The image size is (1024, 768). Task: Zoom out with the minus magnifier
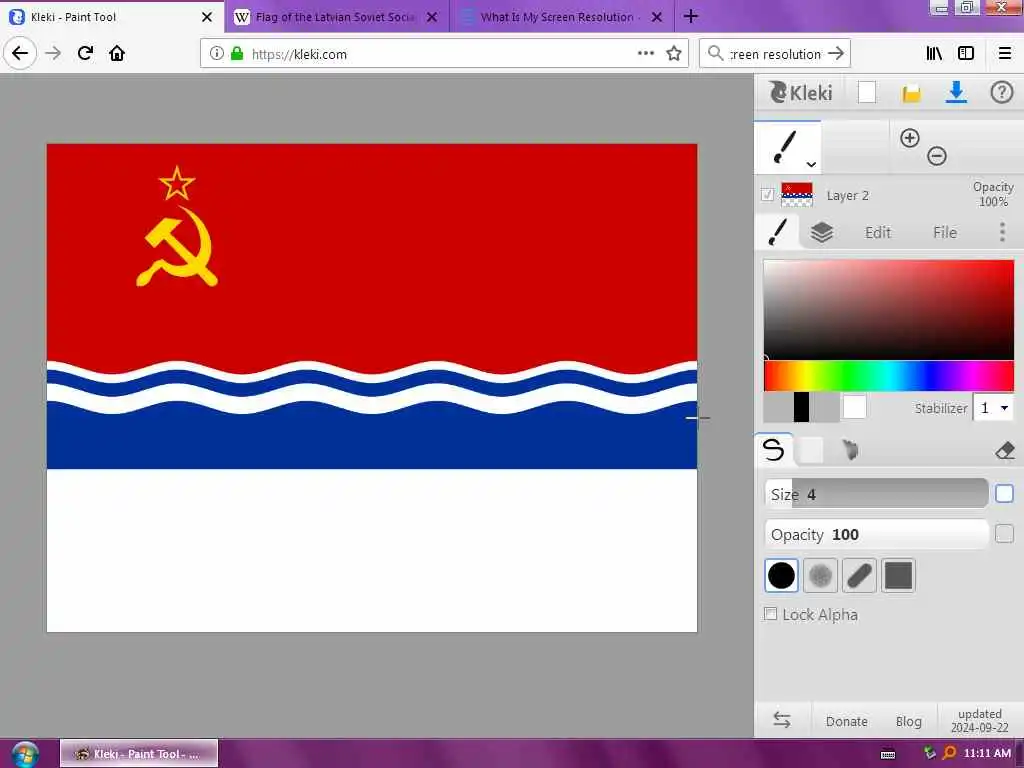(x=936, y=156)
